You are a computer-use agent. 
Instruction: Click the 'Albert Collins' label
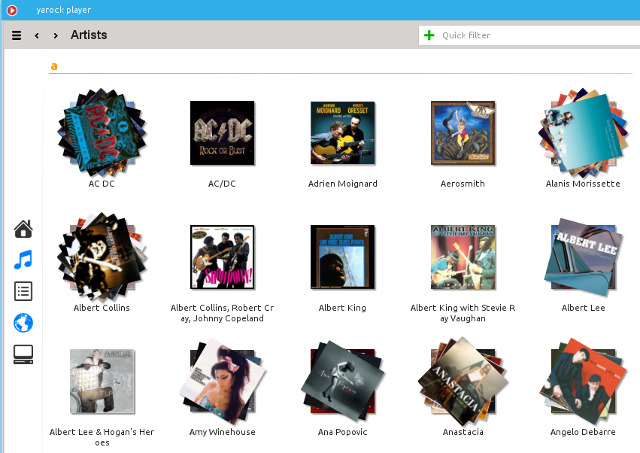pos(102,308)
